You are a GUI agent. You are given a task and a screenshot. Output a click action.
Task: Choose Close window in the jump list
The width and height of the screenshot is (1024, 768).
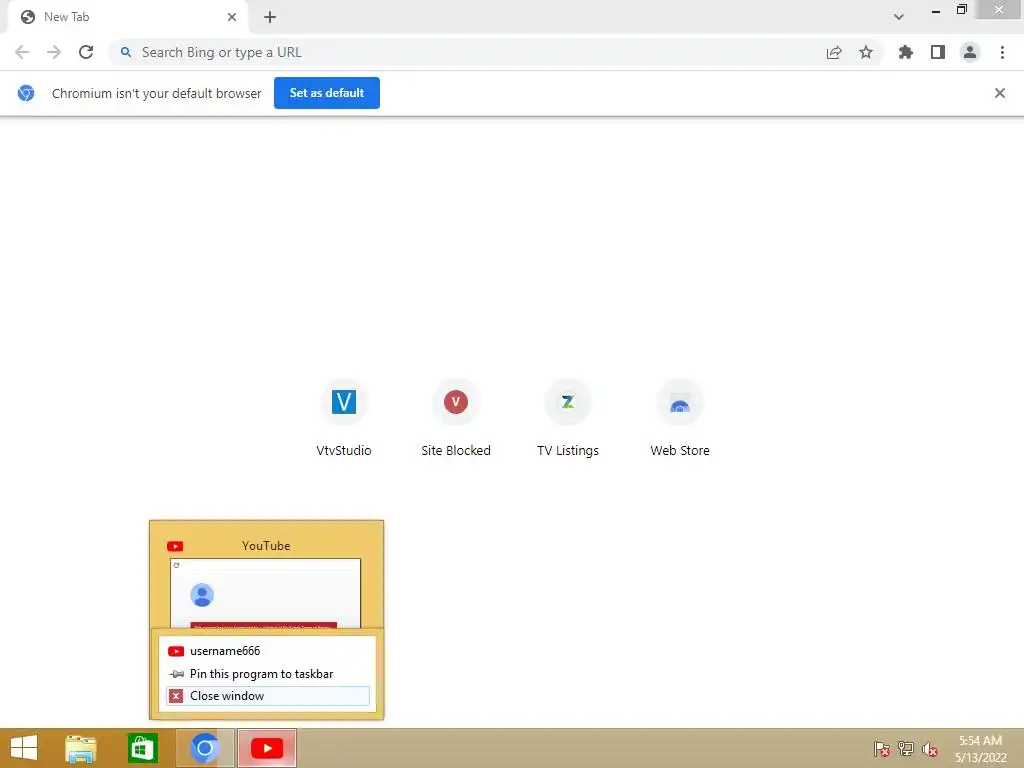coord(268,696)
